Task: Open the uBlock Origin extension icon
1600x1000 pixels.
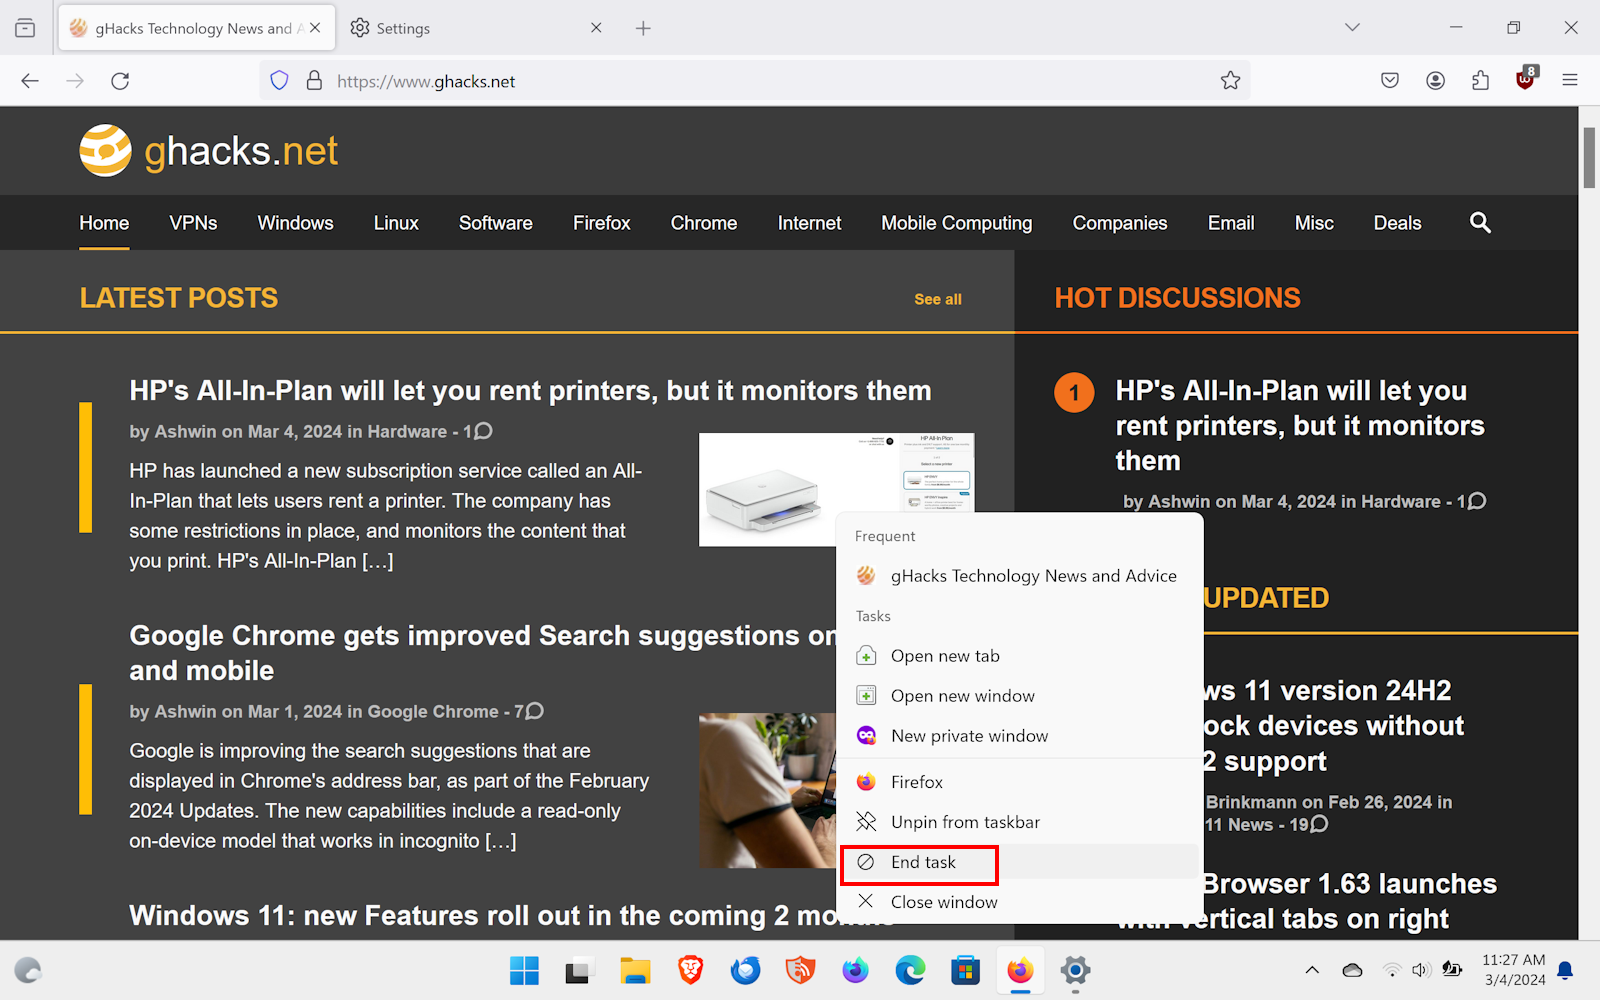Action: point(1526,79)
